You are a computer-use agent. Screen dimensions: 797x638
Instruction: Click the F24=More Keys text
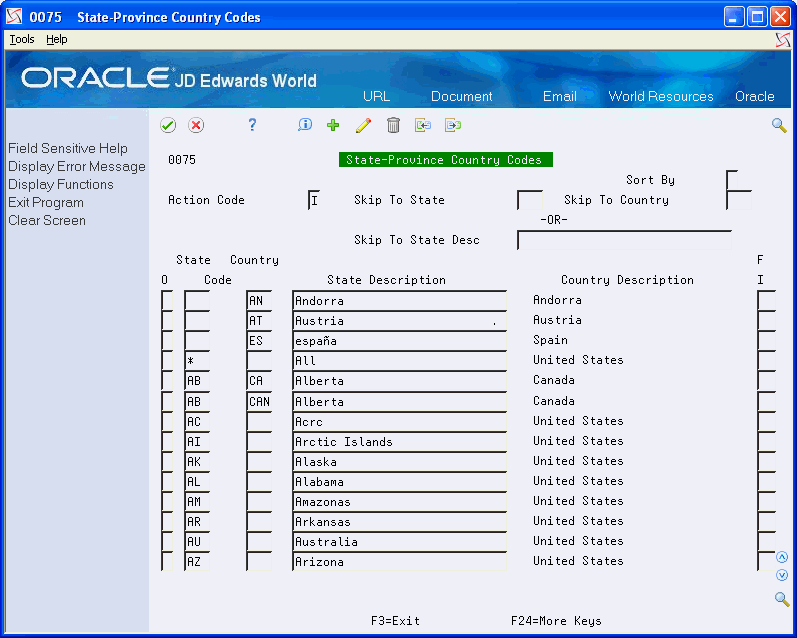(x=556, y=621)
